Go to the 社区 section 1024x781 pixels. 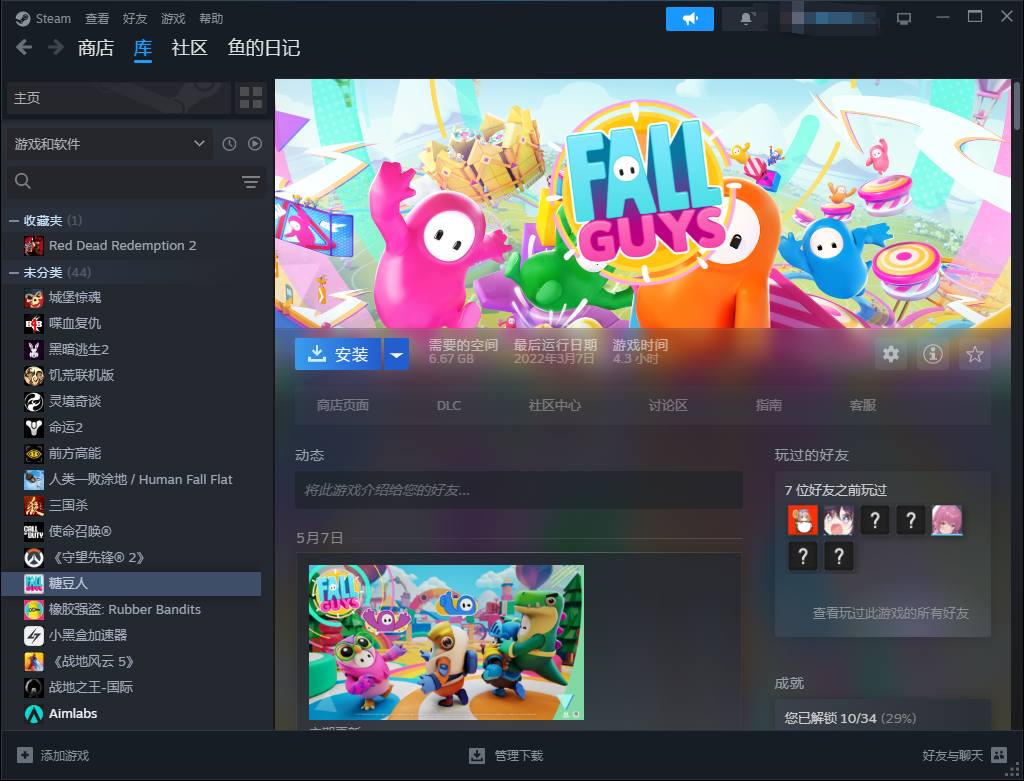point(189,48)
